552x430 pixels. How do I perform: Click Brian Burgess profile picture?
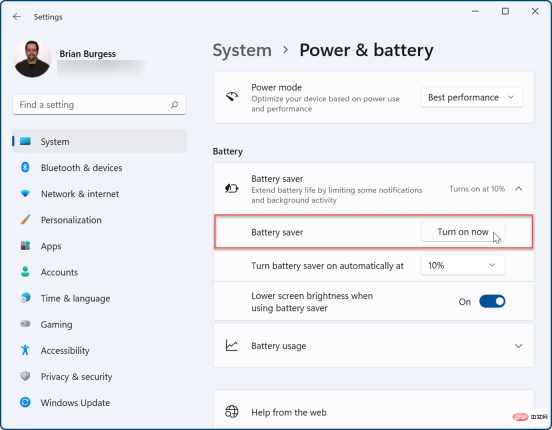[x=32, y=58]
